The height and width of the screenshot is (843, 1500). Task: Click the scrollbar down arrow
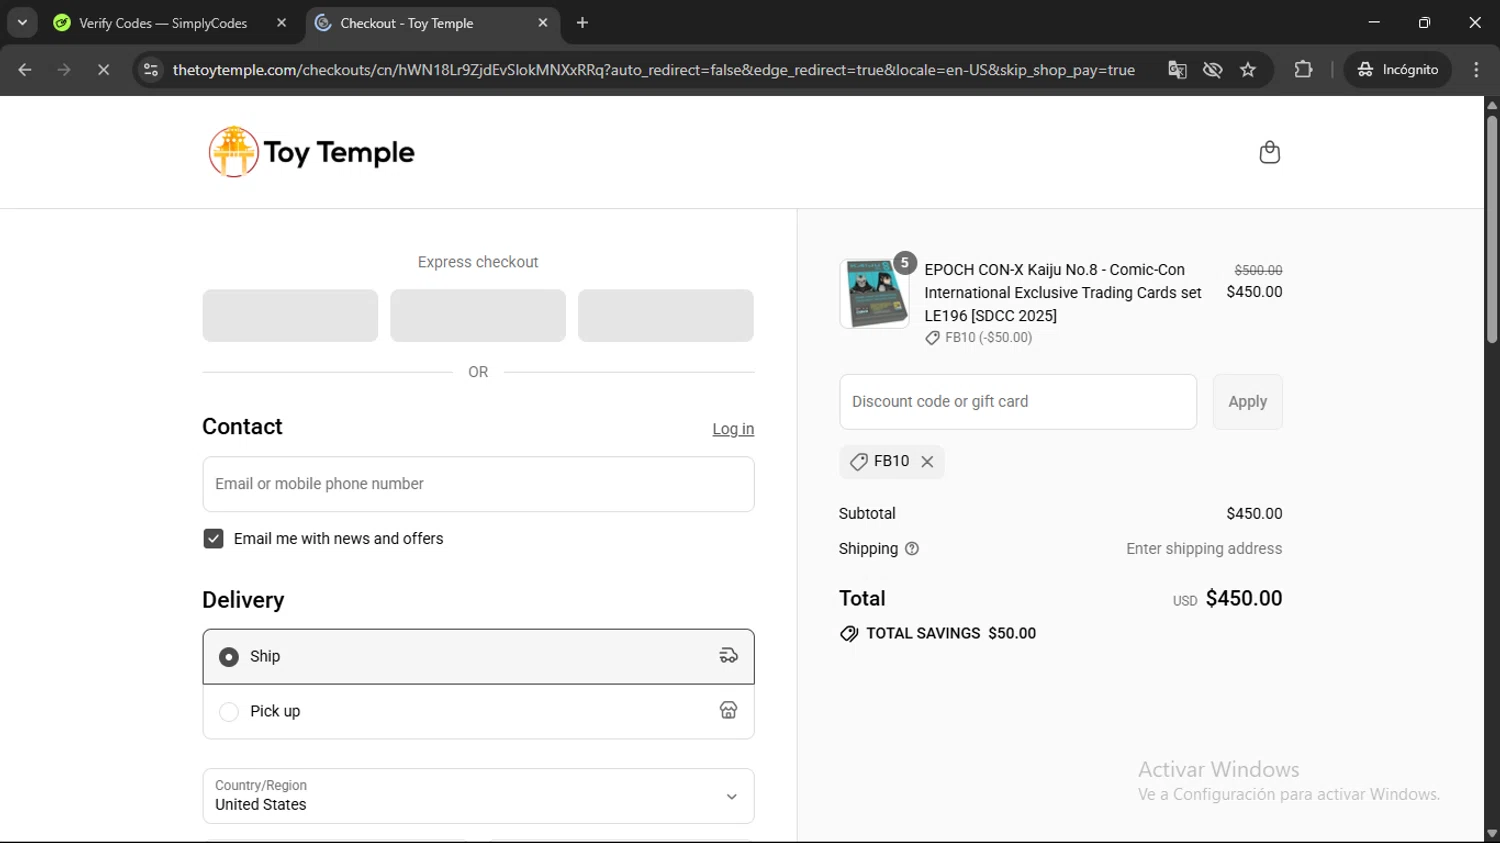(1491, 833)
